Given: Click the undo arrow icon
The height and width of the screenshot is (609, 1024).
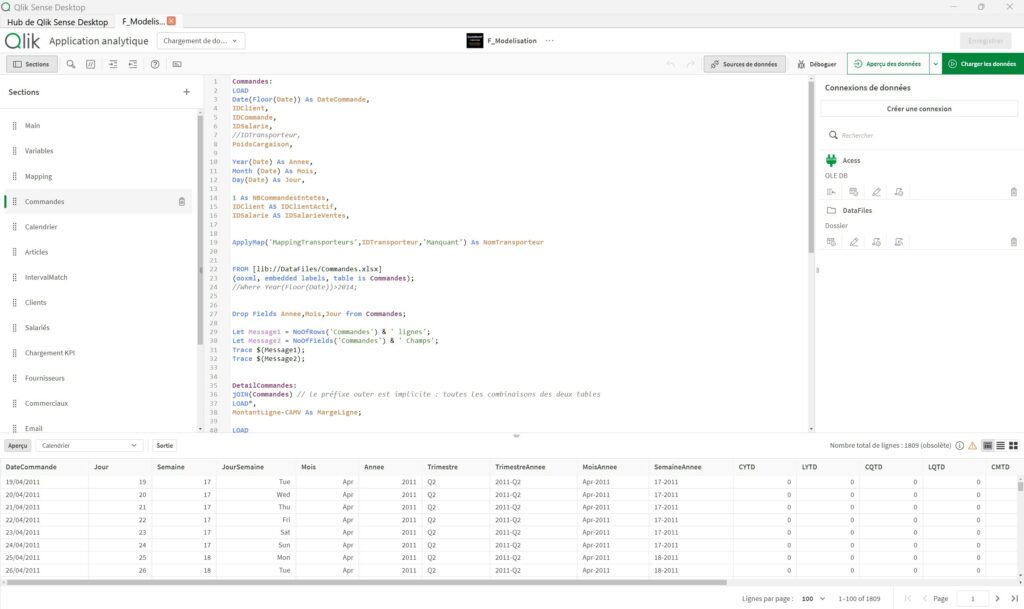Looking at the screenshot, I should click(x=670, y=64).
